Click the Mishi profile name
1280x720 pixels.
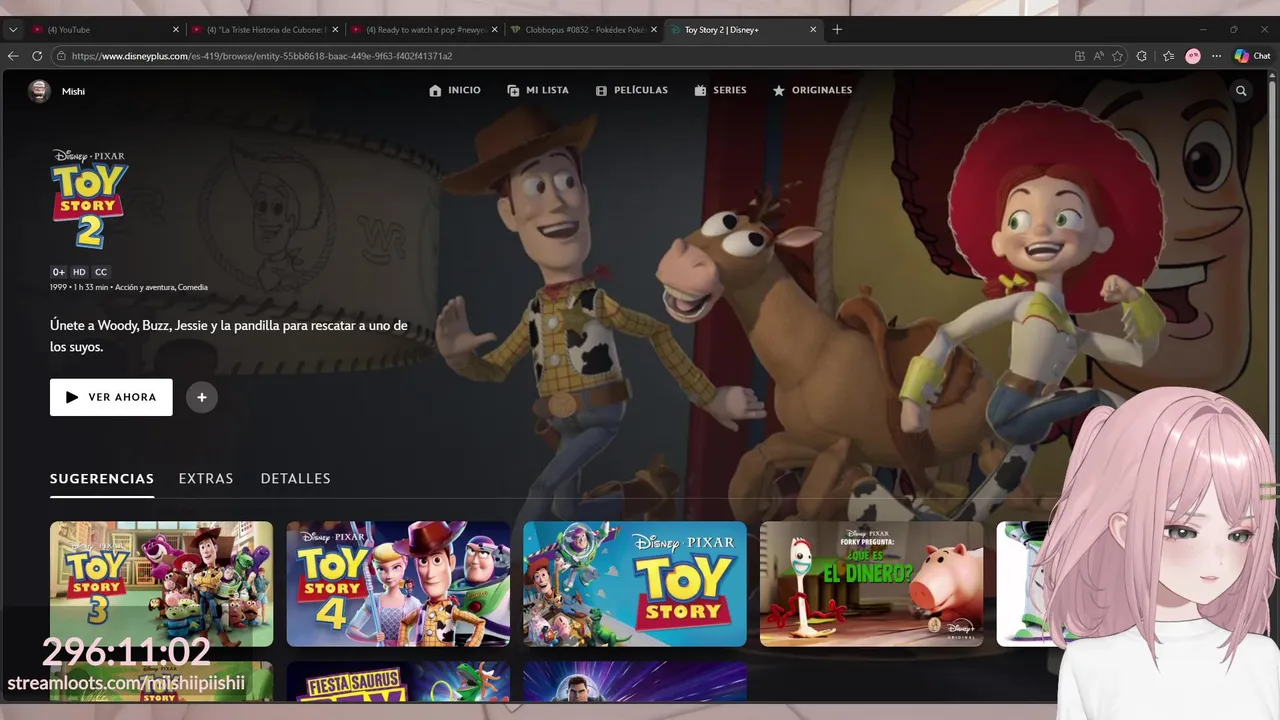tap(73, 91)
